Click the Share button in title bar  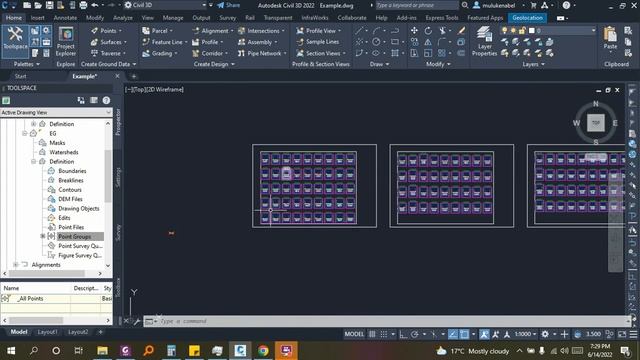pos(229,5)
